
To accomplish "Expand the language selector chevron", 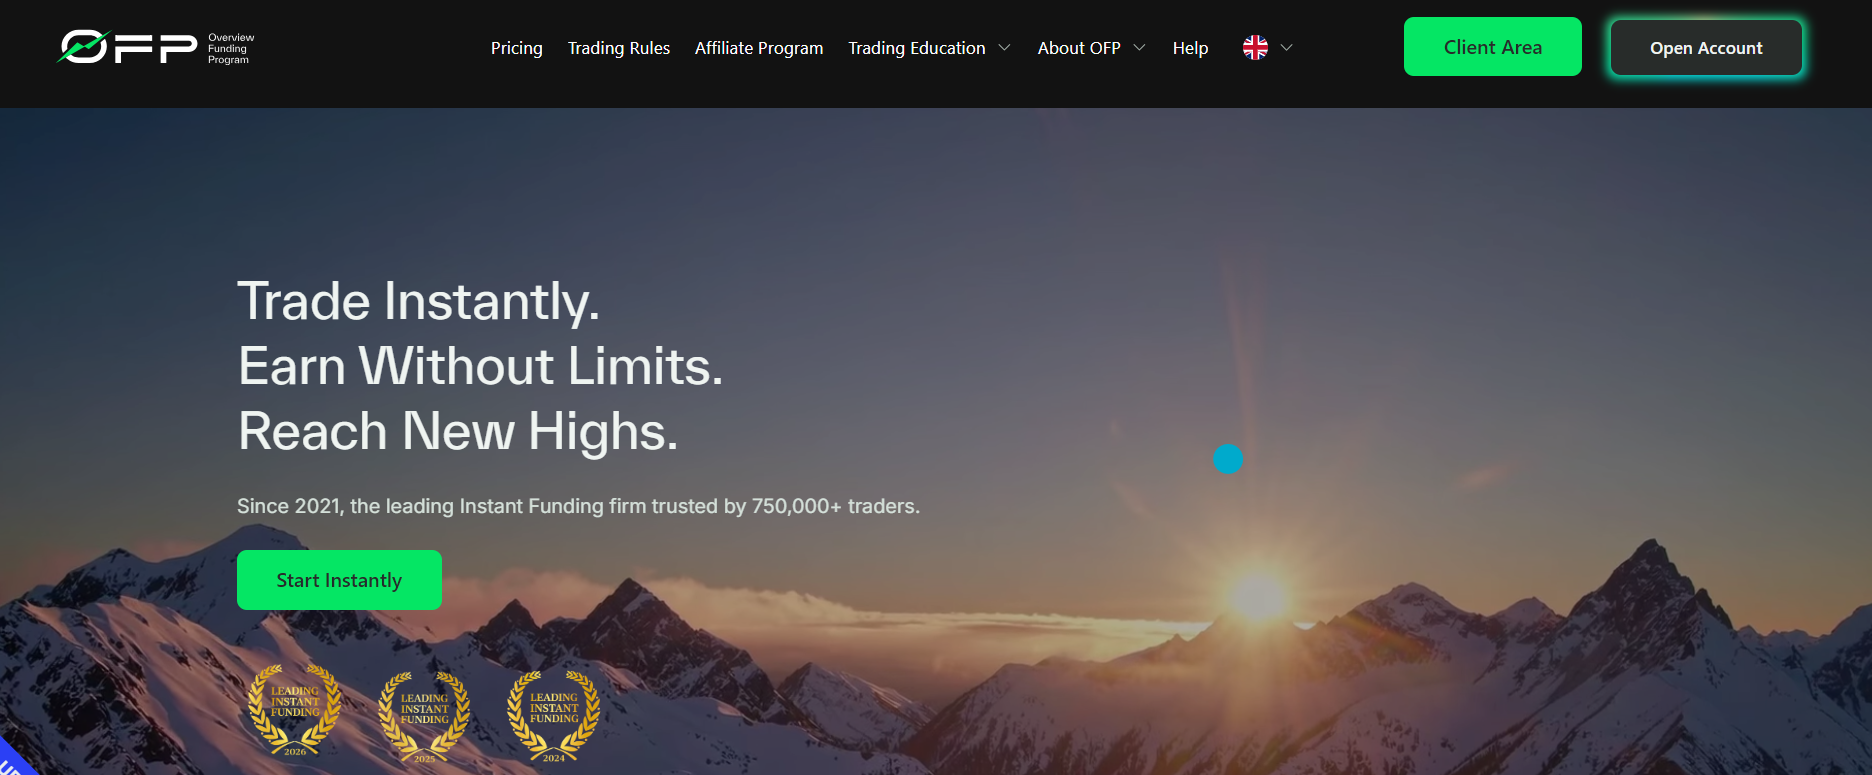I will pyautogui.click(x=1287, y=47).
